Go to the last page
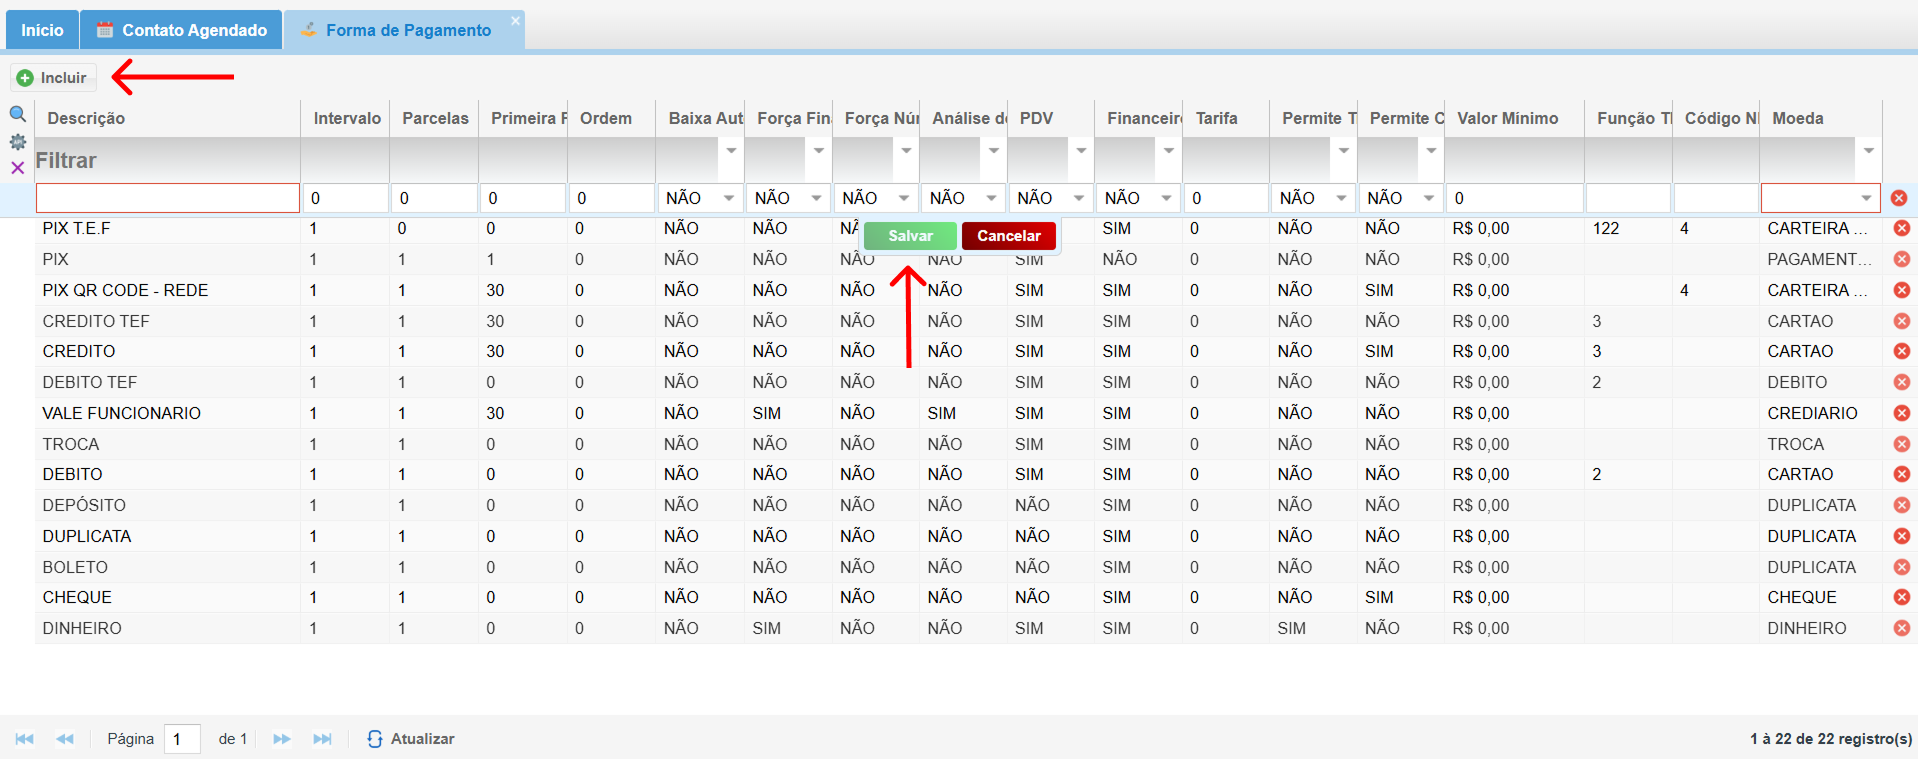Image resolution: width=1918 pixels, height=759 pixels. 322,739
